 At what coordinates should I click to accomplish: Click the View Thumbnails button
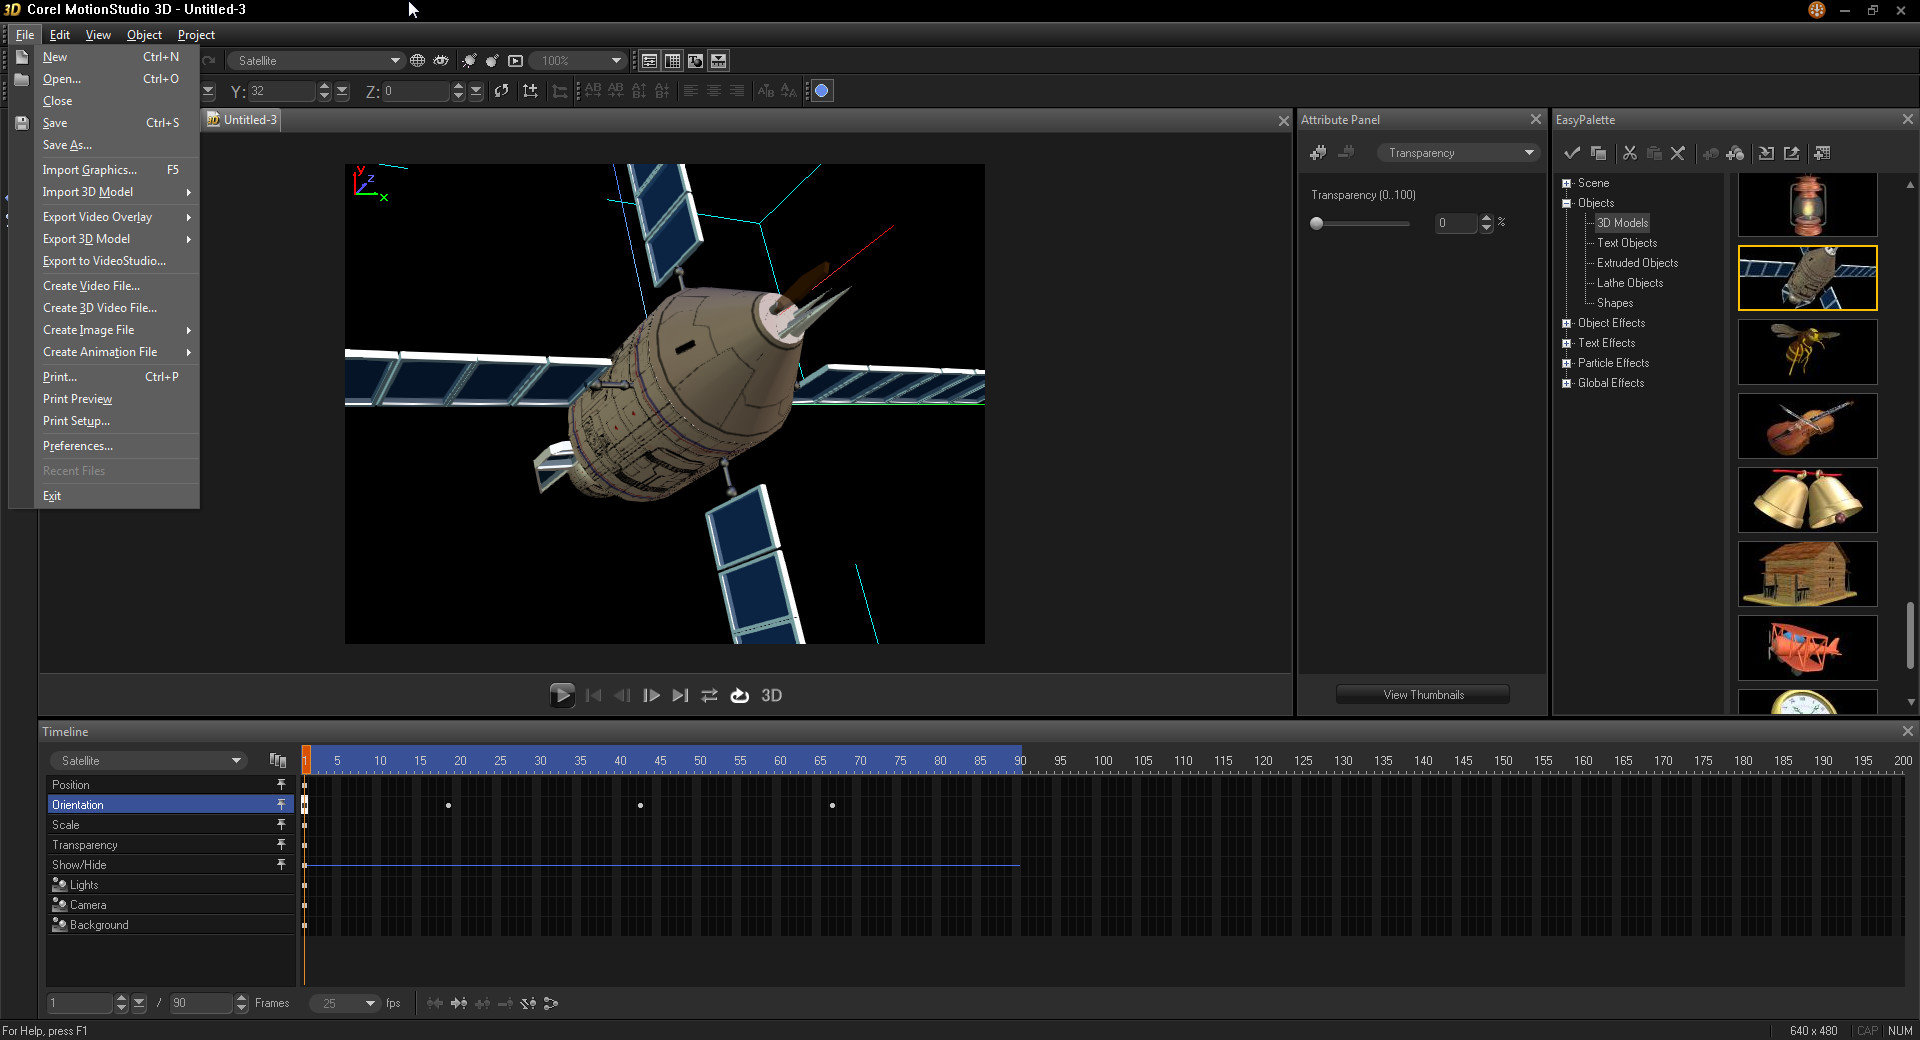point(1422,695)
